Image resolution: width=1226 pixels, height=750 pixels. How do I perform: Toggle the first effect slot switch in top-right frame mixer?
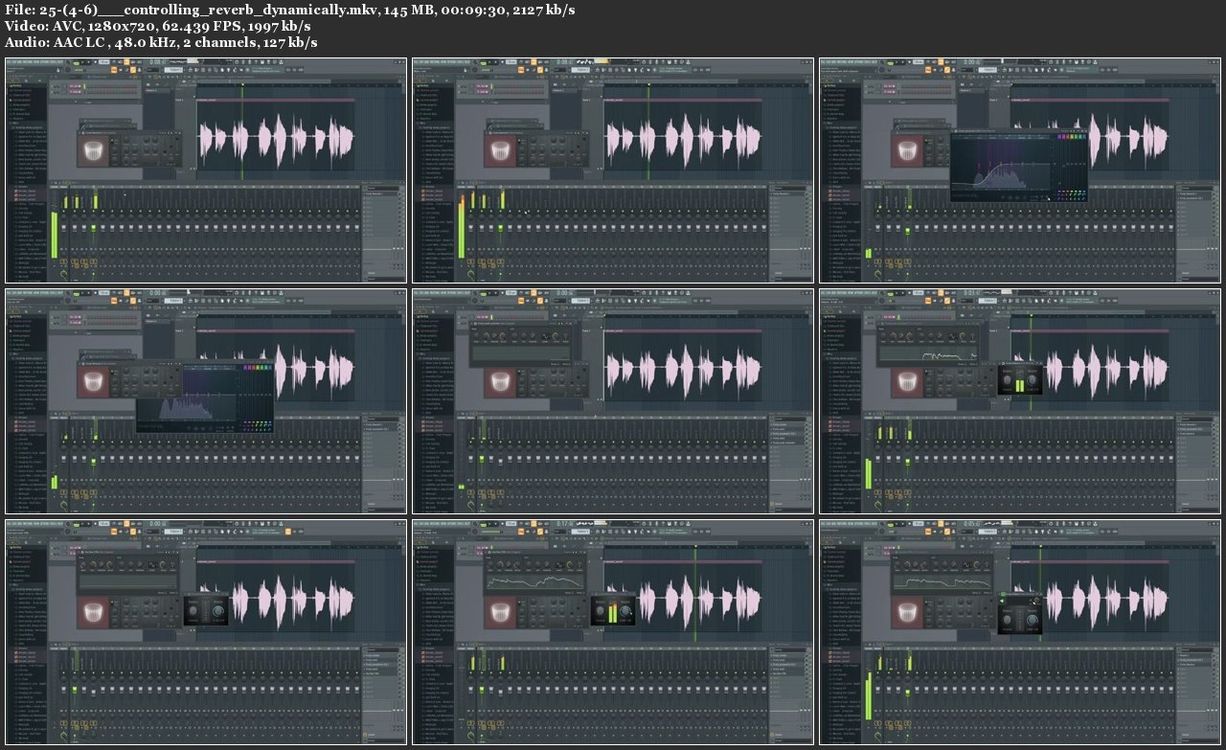[x=1213, y=194]
